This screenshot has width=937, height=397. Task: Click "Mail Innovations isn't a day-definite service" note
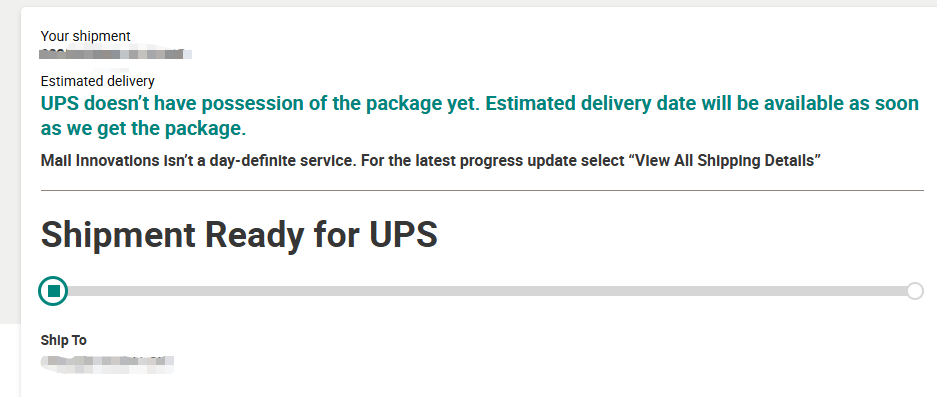[x=197, y=160]
